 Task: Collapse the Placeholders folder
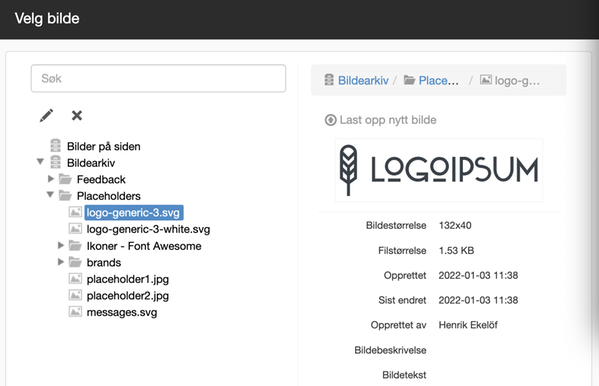(x=50, y=195)
